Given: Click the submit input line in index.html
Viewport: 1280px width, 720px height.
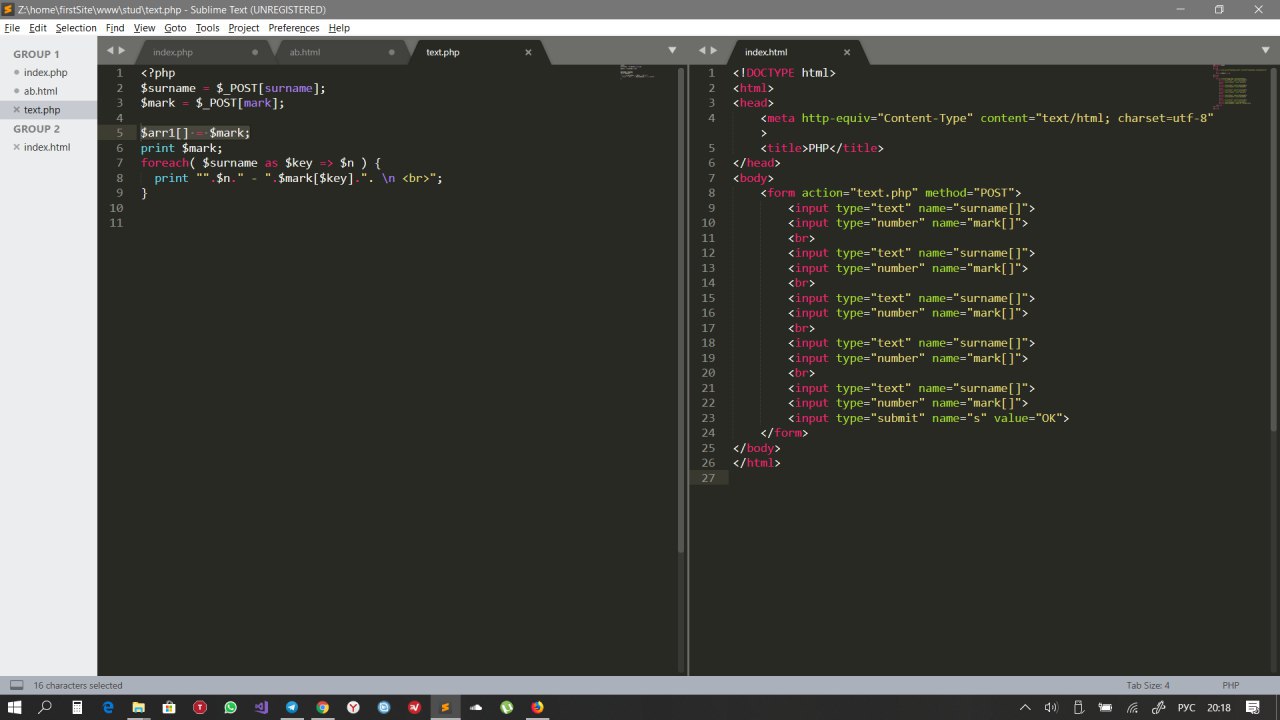Looking at the screenshot, I should point(929,418).
